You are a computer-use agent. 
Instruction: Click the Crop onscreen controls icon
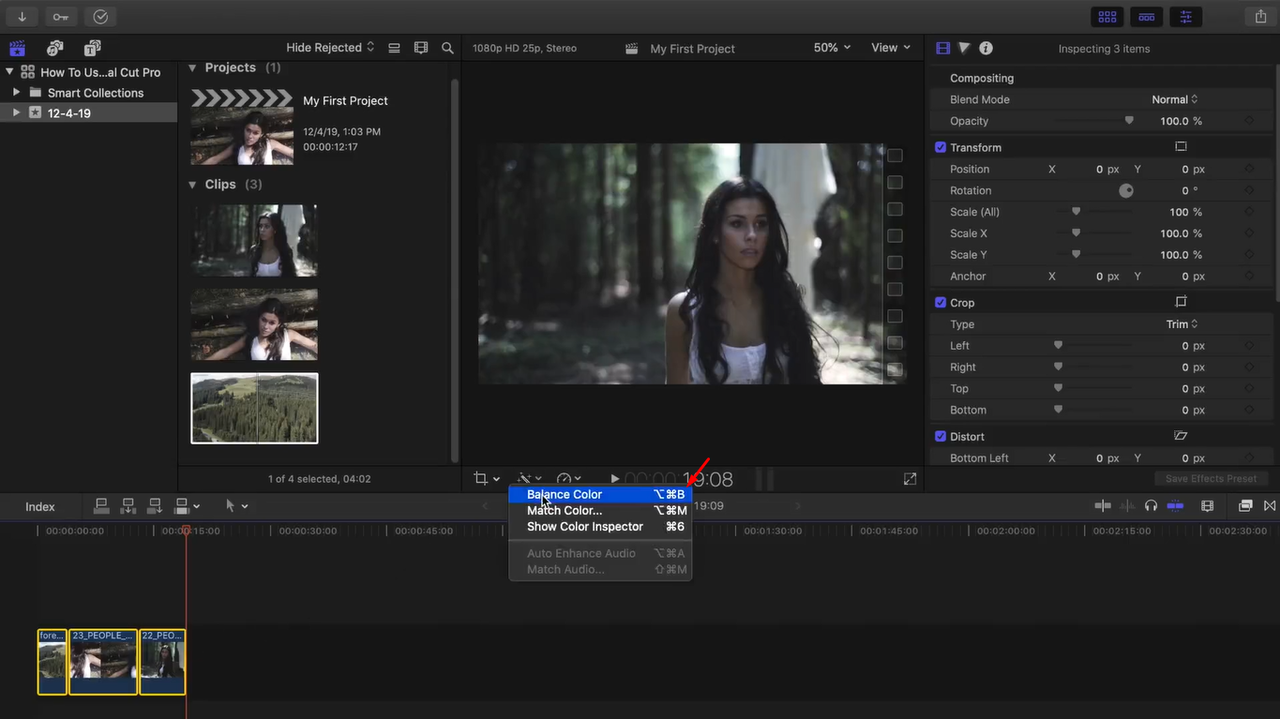1181,302
